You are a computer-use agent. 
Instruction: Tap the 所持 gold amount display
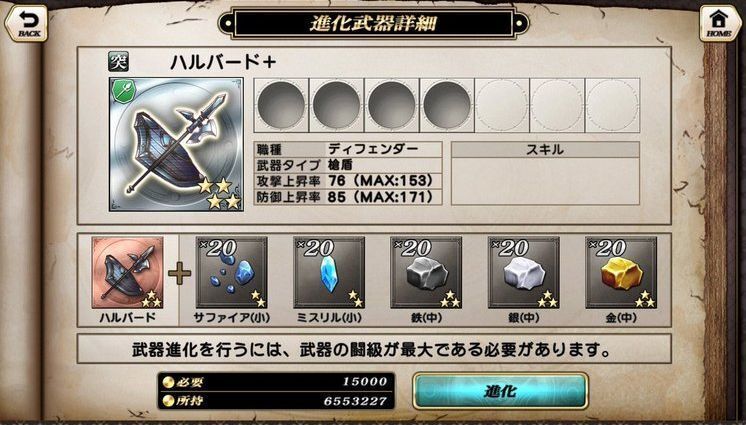click(276, 401)
